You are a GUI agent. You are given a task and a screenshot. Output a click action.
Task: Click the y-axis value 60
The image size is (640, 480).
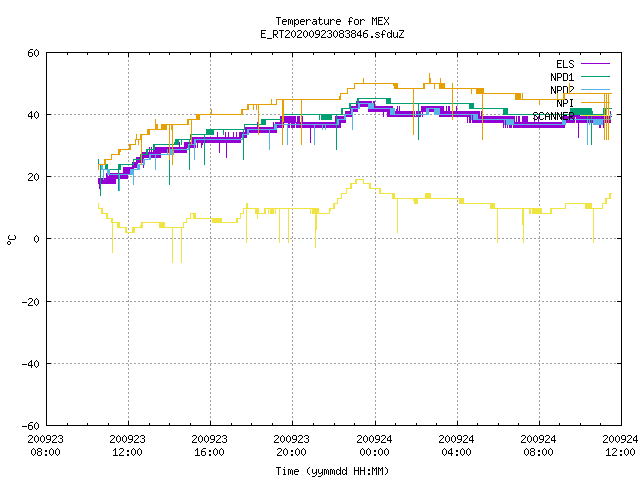click(33, 53)
